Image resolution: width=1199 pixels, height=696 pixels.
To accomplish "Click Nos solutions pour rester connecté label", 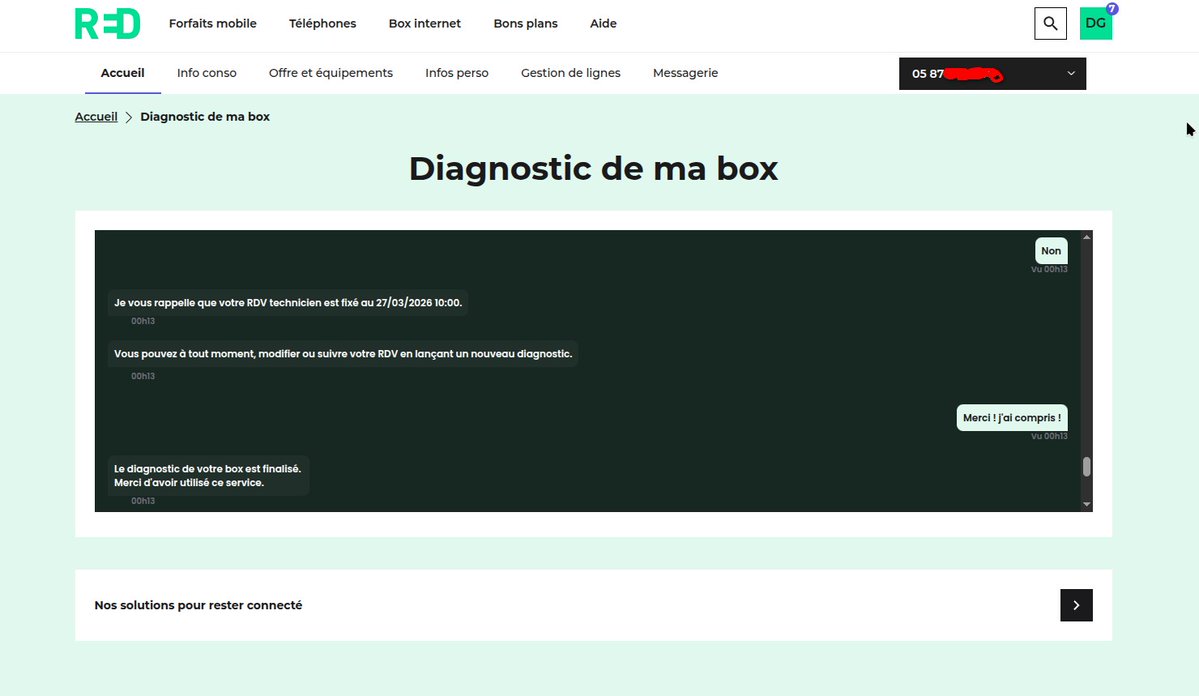I will pyautogui.click(x=198, y=605).
